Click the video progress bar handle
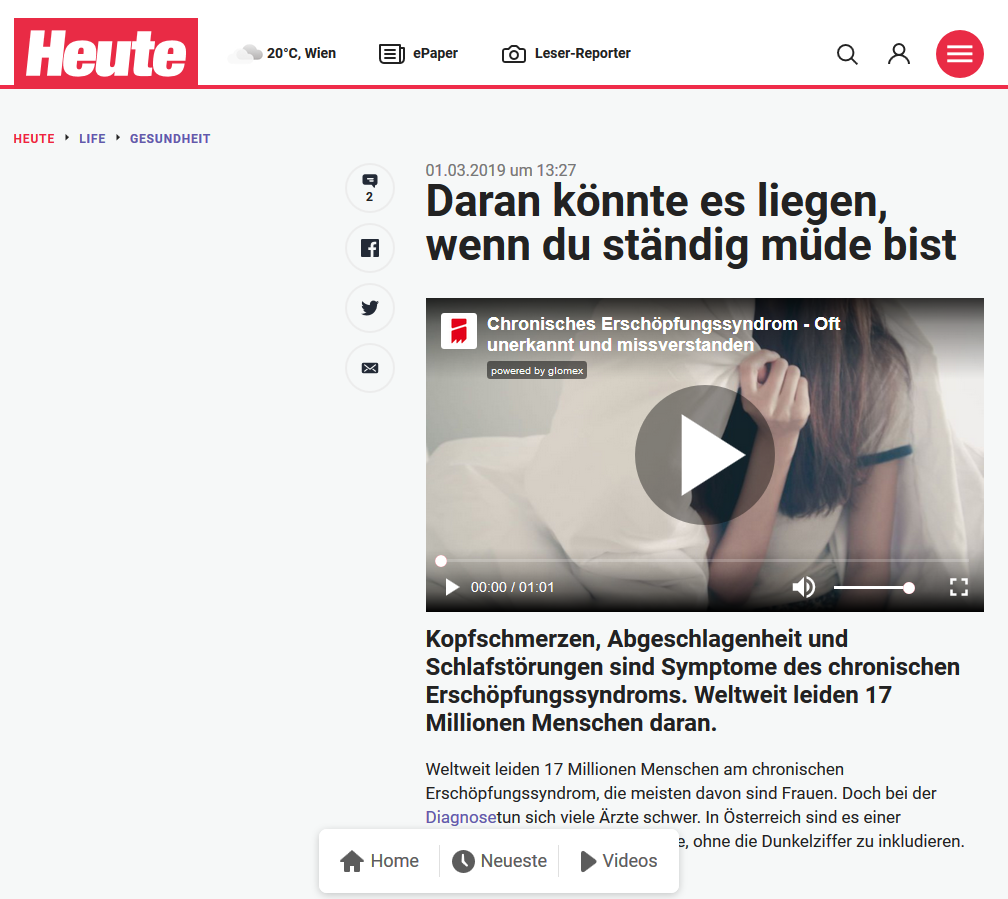This screenshot has height=899, width=1008. coord(441,561)
